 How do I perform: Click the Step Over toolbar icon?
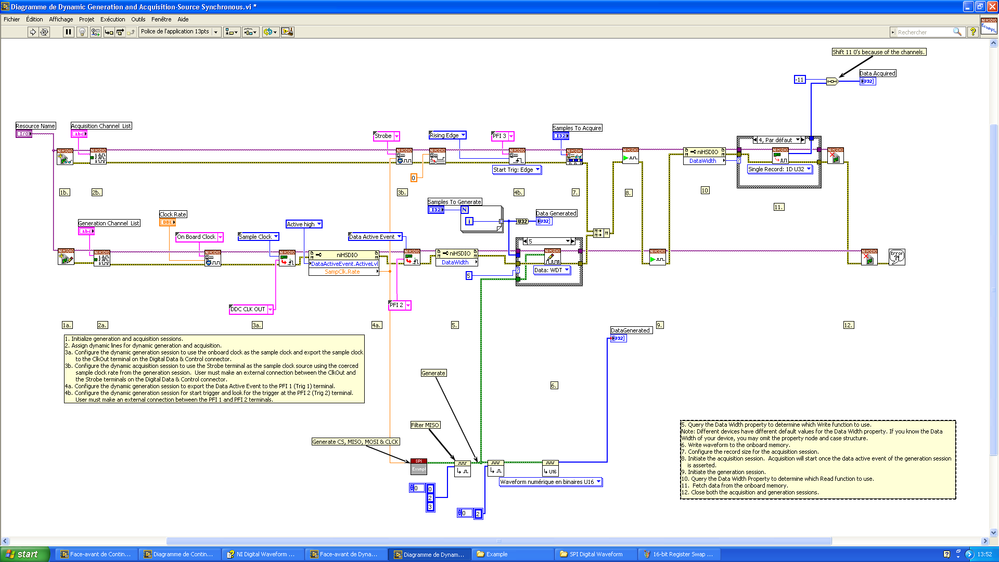click(119, 32)
